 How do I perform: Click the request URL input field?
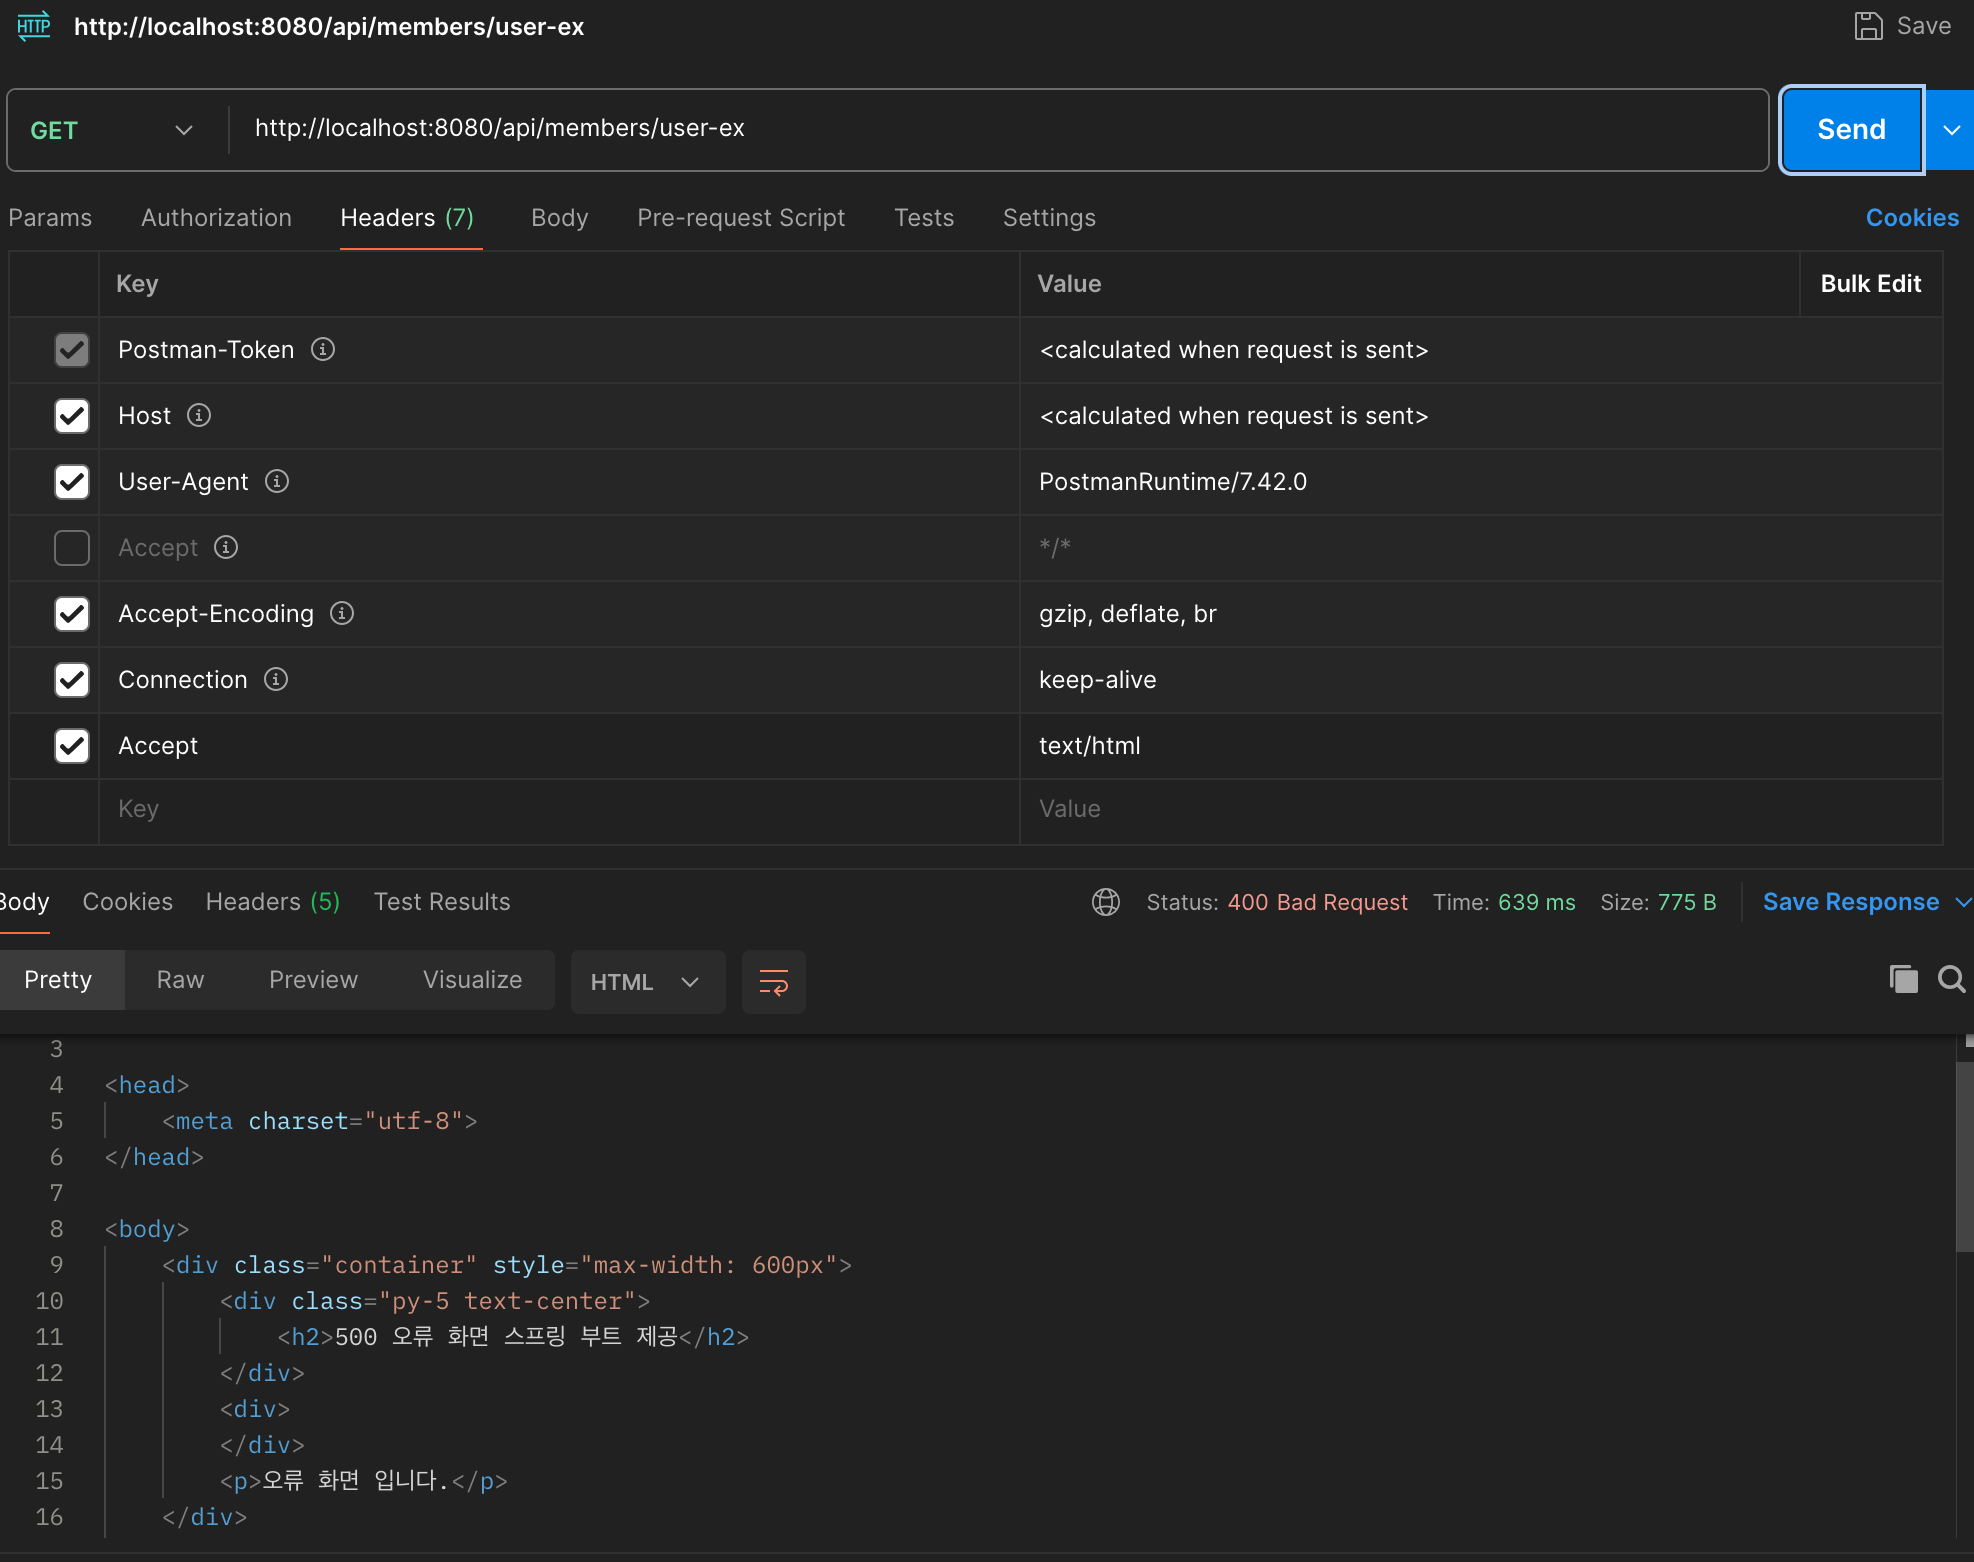coord(1000,129)
